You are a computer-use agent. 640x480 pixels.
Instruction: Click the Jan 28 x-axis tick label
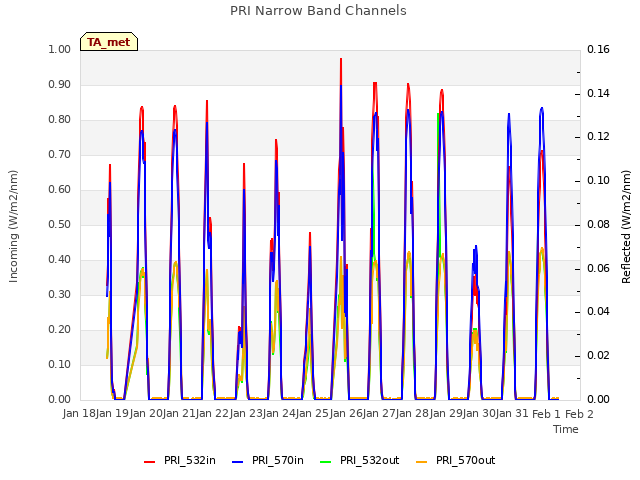click(413, 414)
